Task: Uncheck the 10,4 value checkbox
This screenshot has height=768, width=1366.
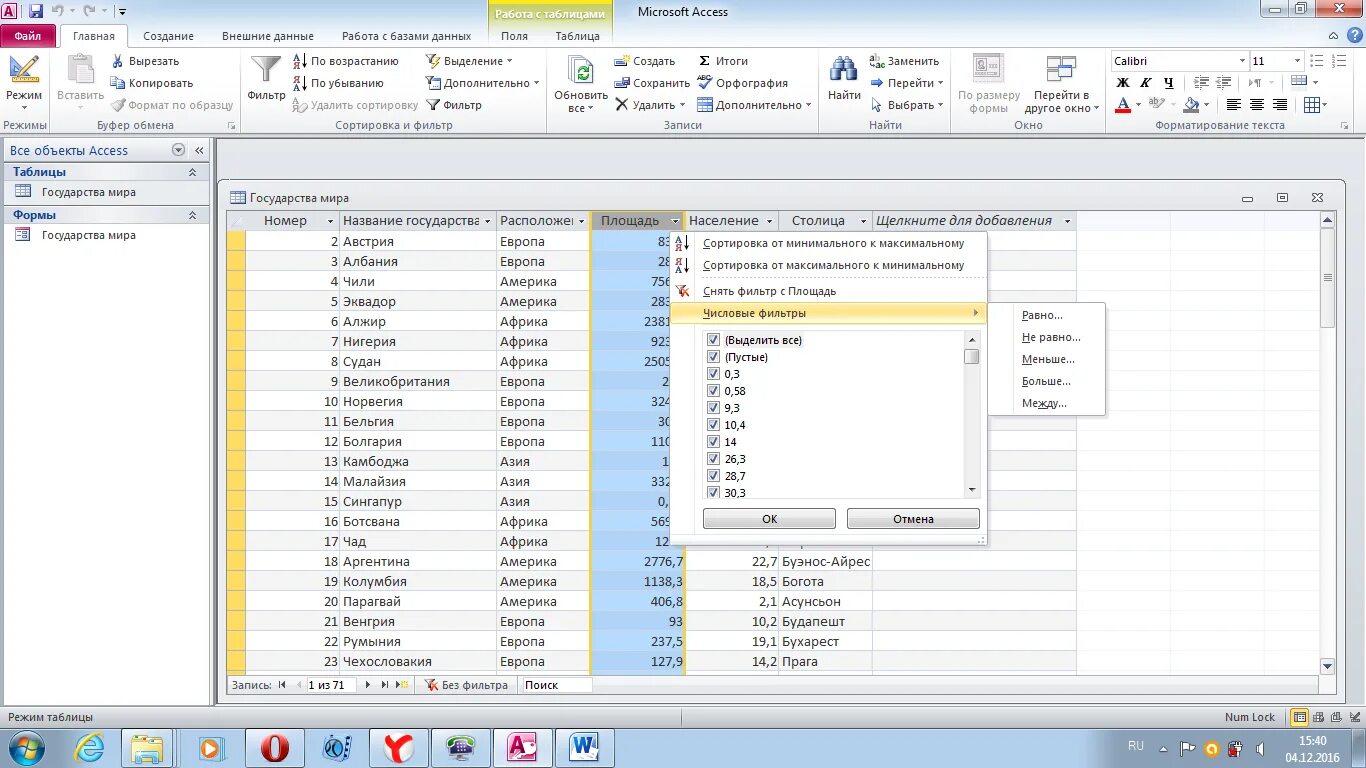Action: [x=713, y=425]
